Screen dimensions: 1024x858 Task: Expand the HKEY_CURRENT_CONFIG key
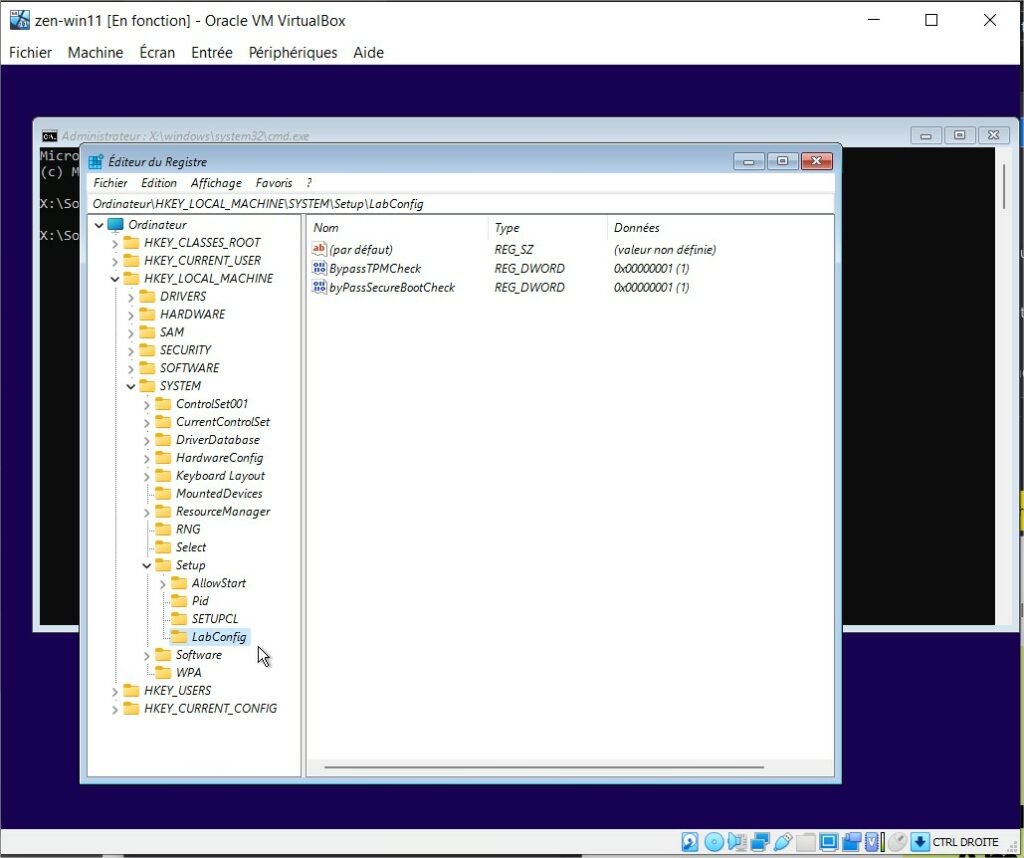tap(115, 709)
